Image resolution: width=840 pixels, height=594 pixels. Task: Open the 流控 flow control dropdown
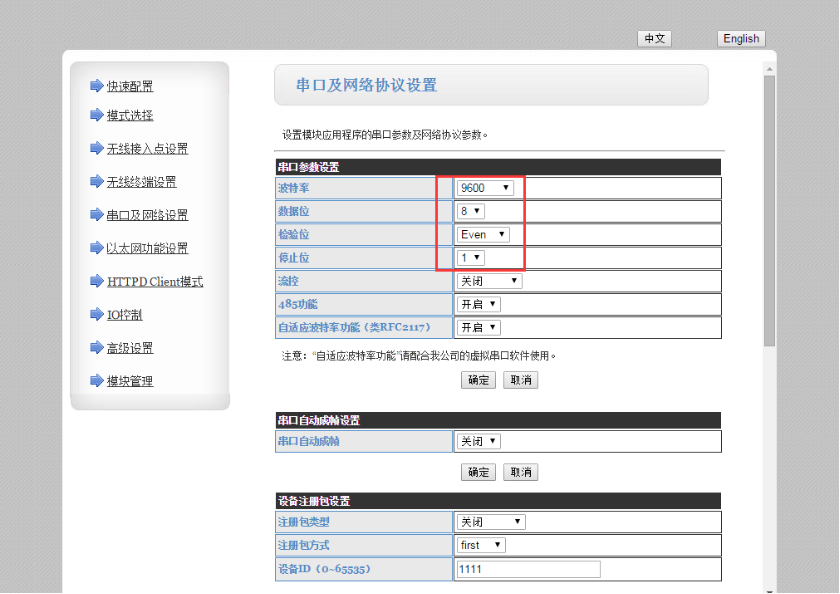(x=489, y=282)
